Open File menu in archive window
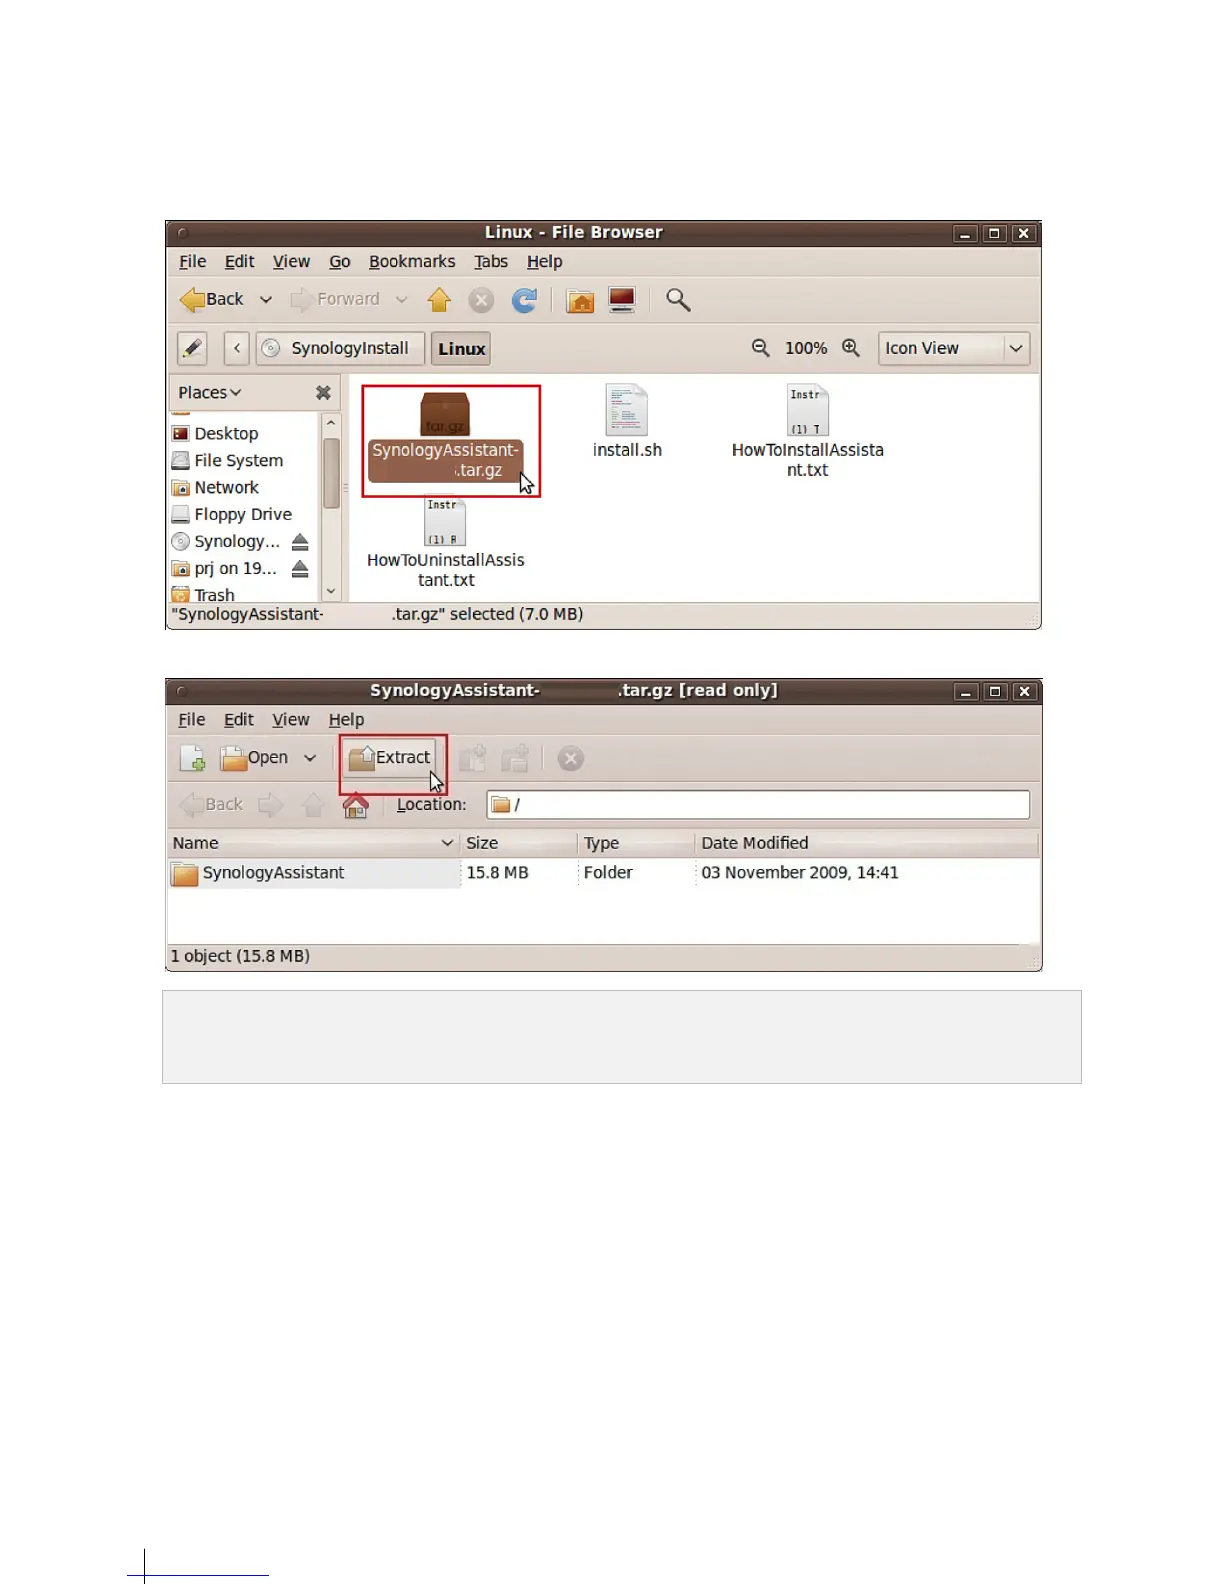 pos(191,719)
